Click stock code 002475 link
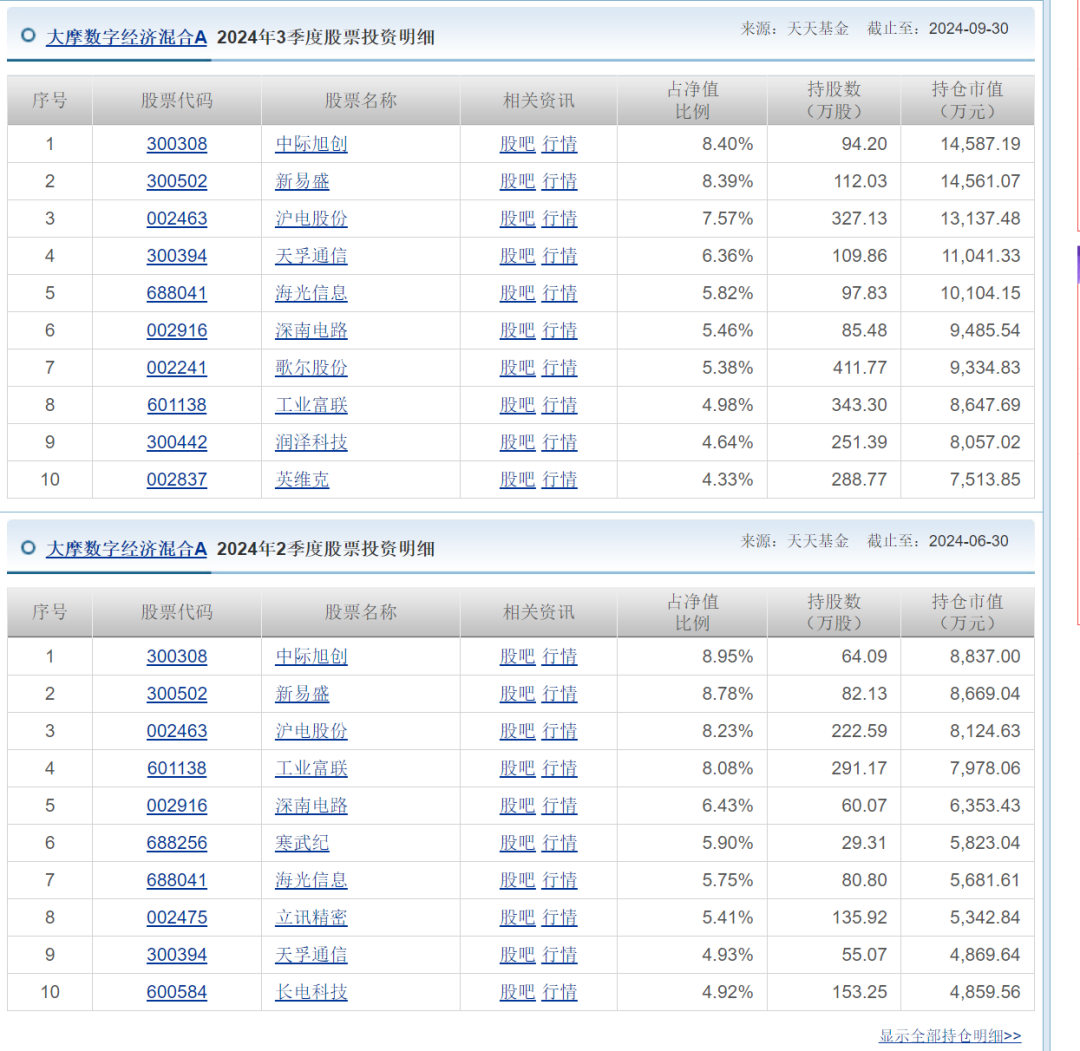This screenshot has width=1080, height=1051. pos(177,917)
